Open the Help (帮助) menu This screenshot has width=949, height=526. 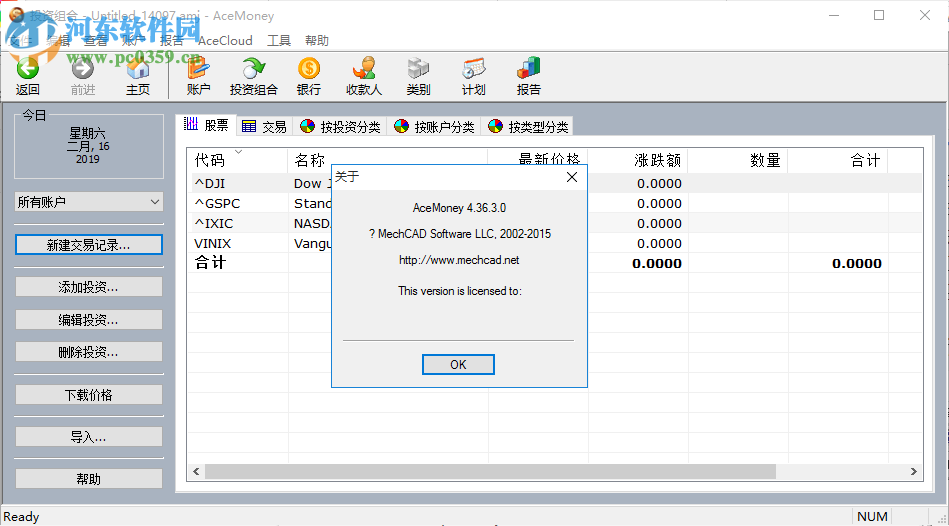click(317, 41)
